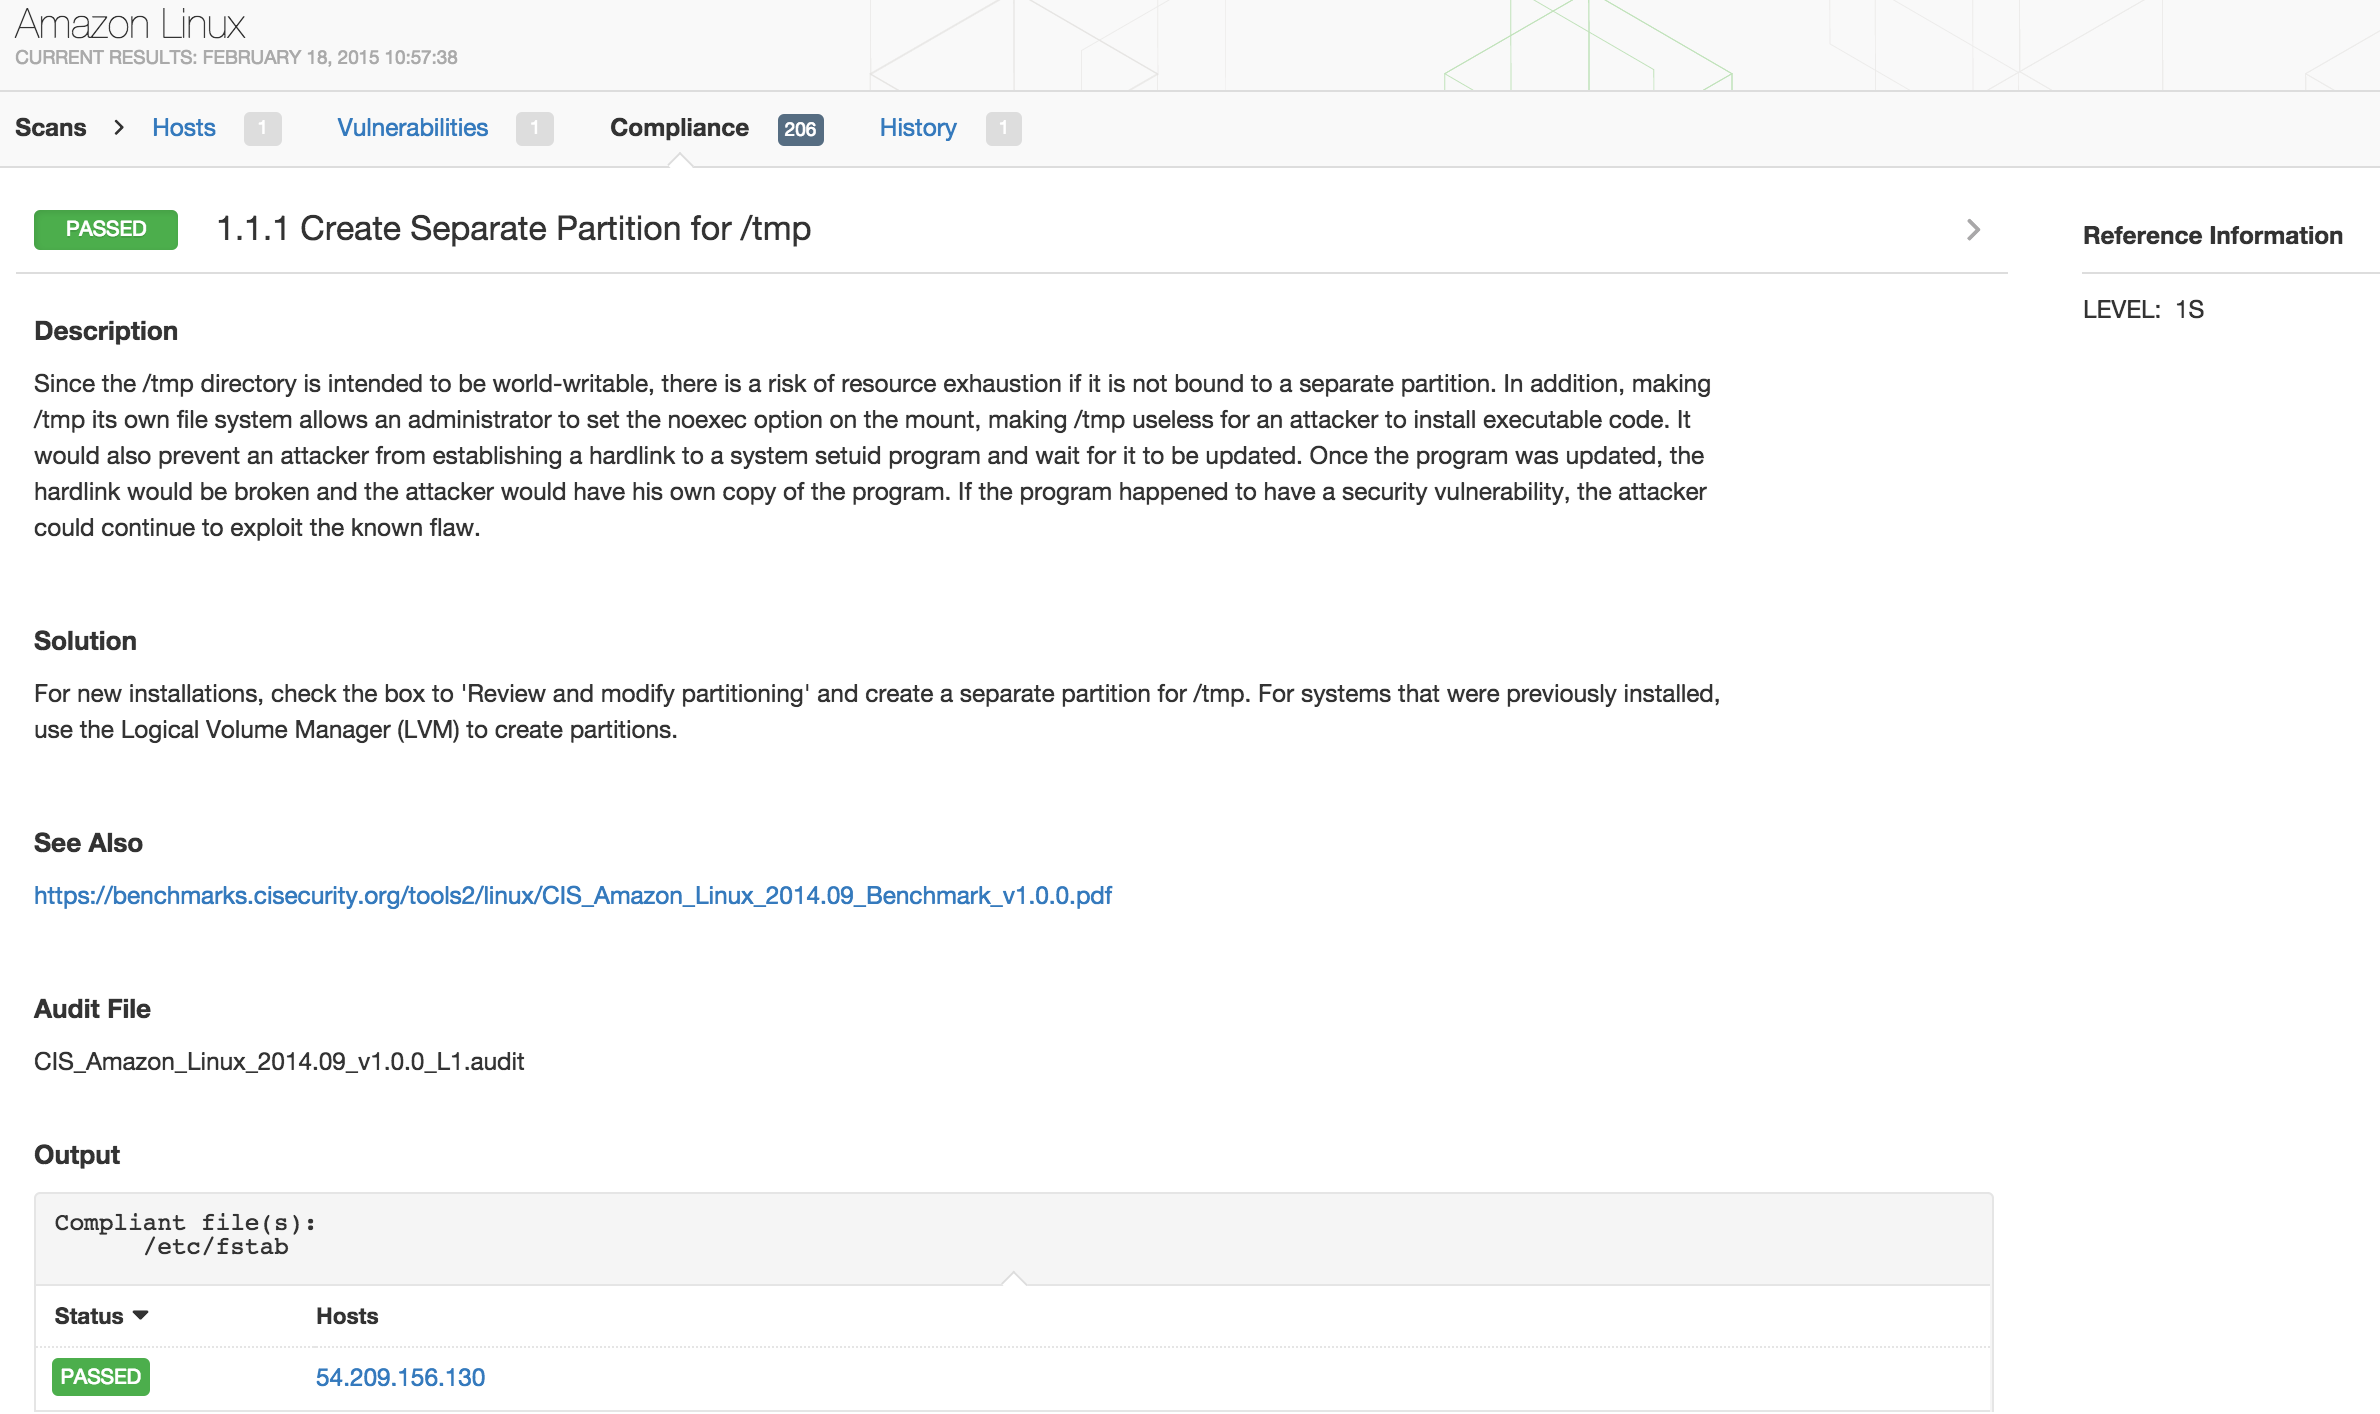The image size is (2380, 1414).
Task: Click the Description heading
Action: pos(106,331)
